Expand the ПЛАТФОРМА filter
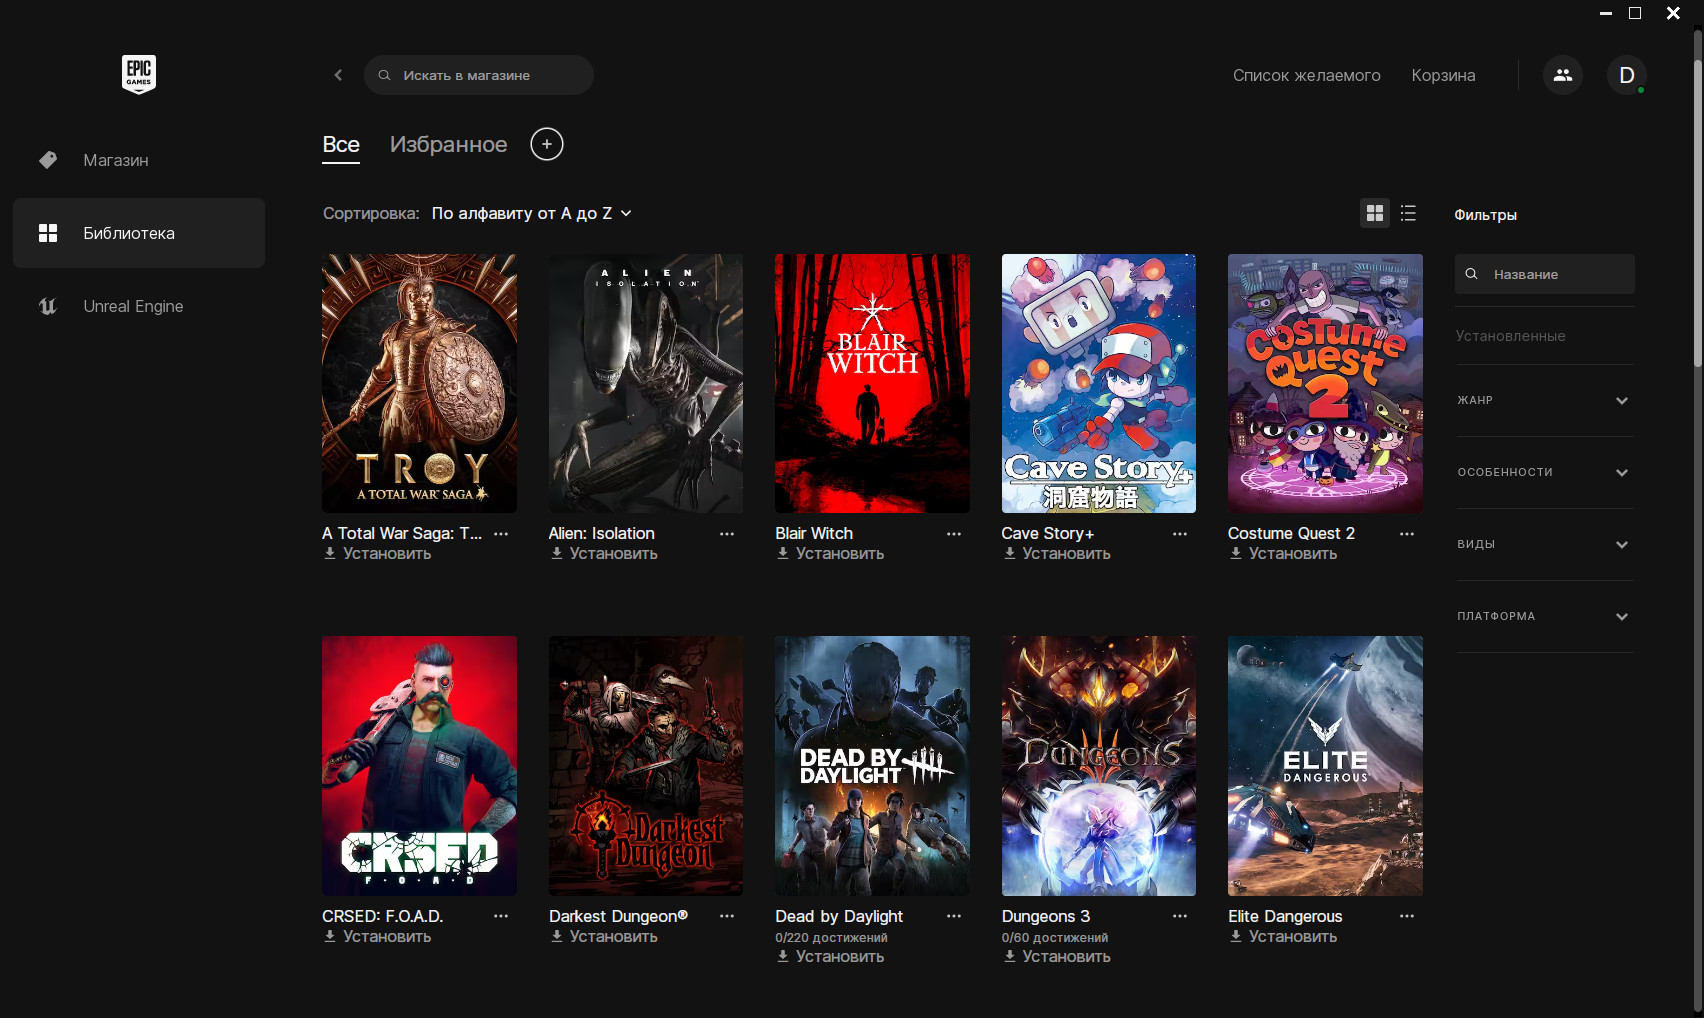 (x=1545, y=616)
